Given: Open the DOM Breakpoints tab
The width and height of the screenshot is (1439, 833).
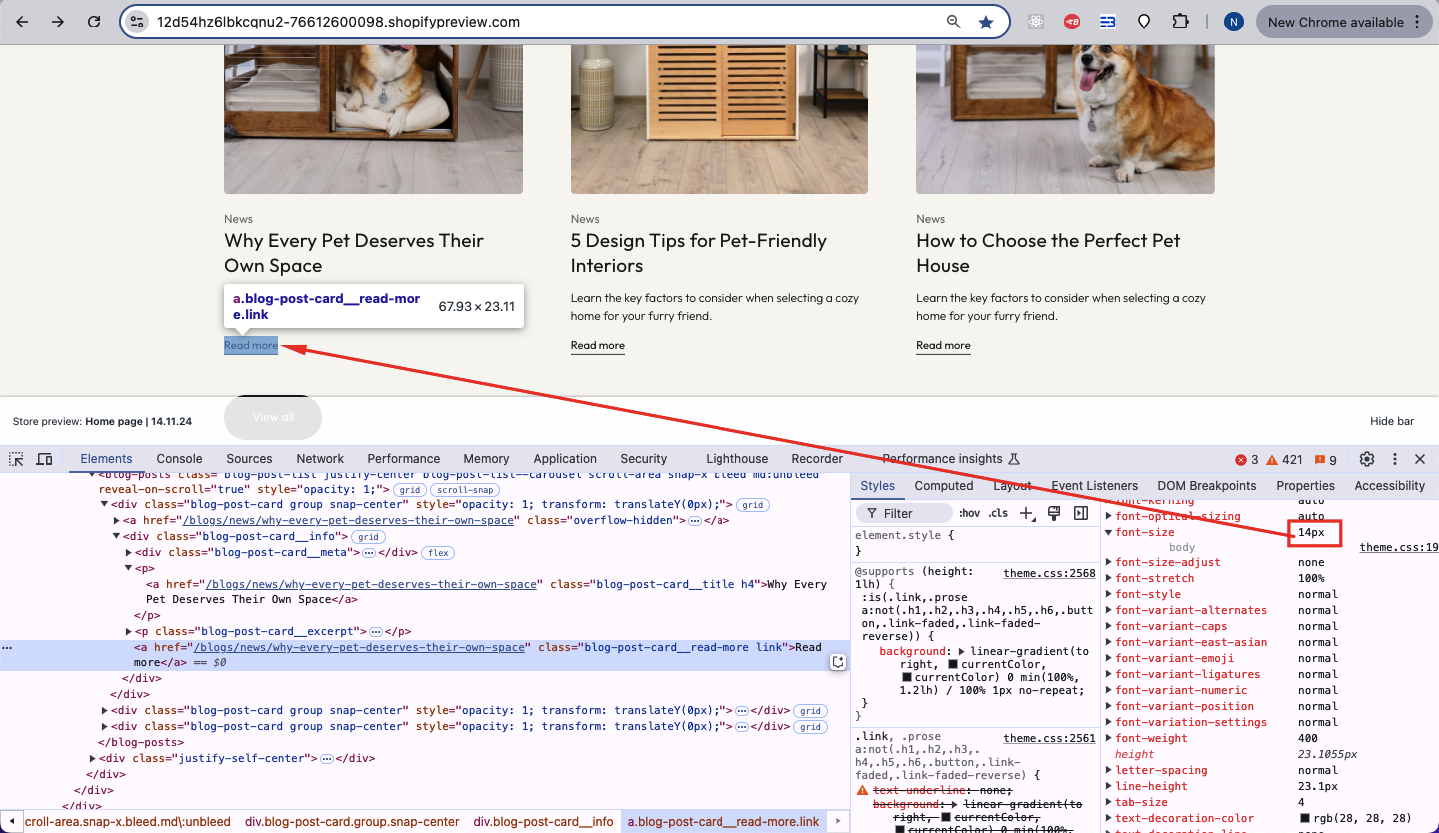Looking at the screenshot, I should [1206, 486].
